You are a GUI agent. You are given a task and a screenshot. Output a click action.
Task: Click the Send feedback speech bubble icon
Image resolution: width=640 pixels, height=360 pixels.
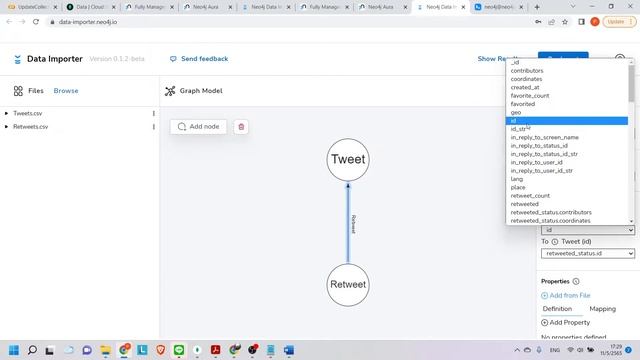[x=173, y=59]
